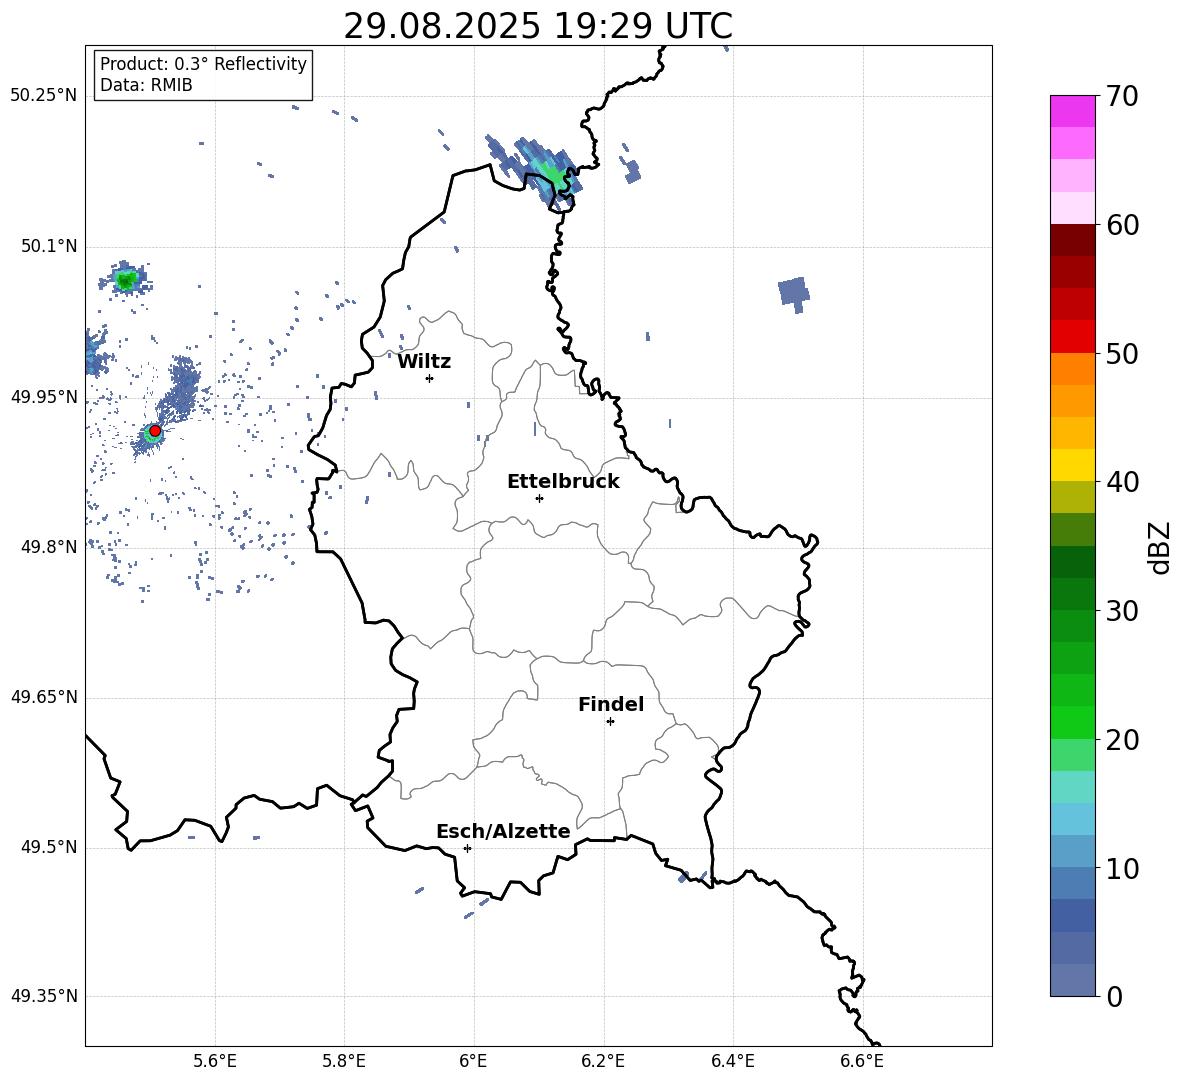Click the title '29.08.2025 19:29 UTC'
The height and width of the screenshot is (1081, 1184).
tap(538, 26)
